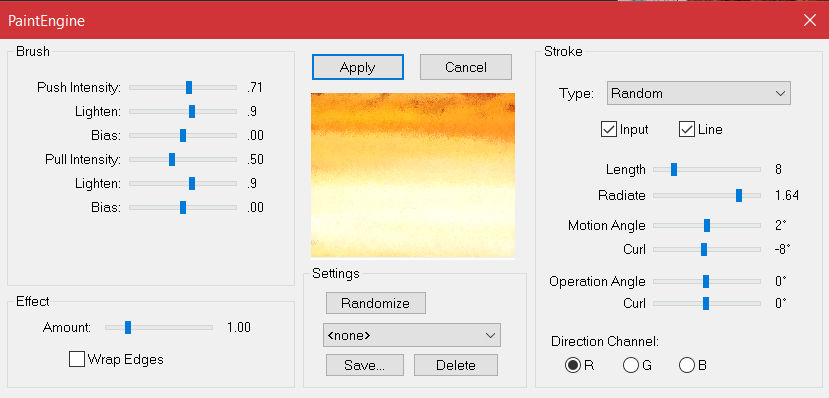Click the Motion Angle slider handle

(x=707, y=226)
